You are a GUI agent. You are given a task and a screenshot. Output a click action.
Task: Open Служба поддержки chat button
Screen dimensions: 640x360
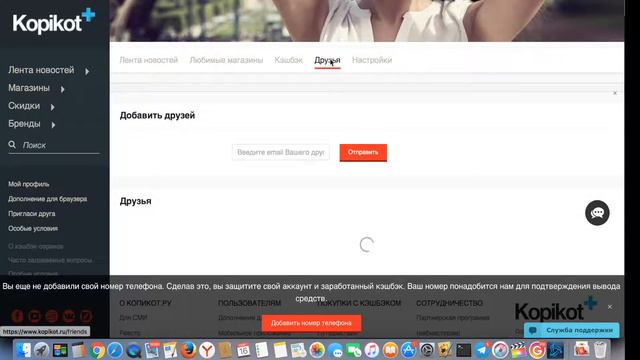571,330
